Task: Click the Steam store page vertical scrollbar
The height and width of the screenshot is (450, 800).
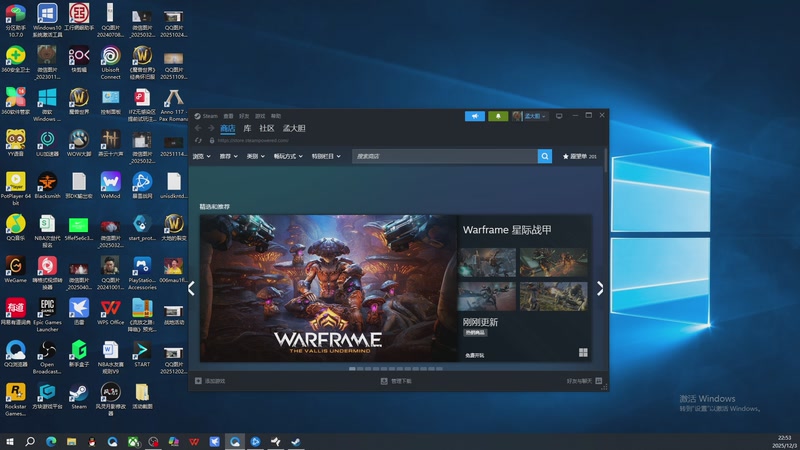Action: [606, 161]
